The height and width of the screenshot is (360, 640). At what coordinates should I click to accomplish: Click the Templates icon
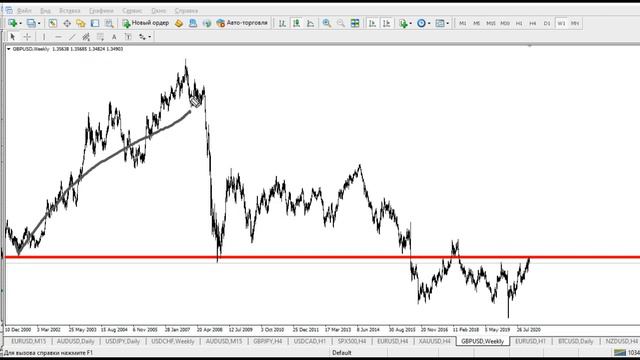[x=440, y=24]
